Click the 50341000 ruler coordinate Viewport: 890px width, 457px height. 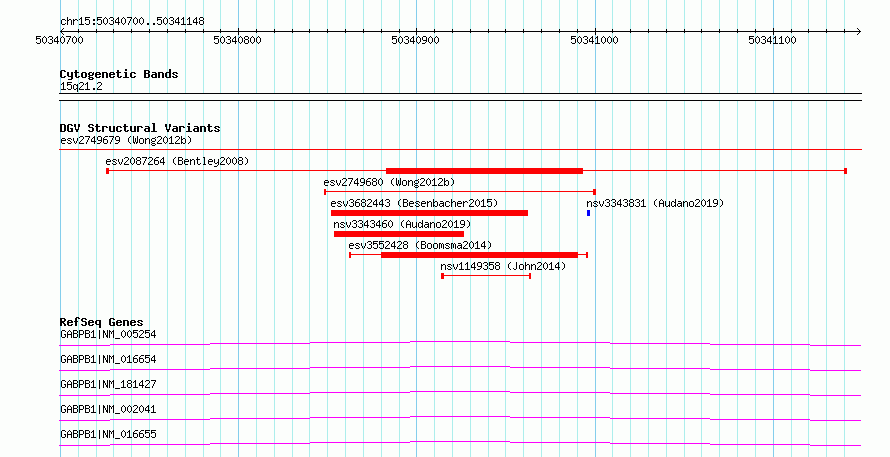pos(594,40)
